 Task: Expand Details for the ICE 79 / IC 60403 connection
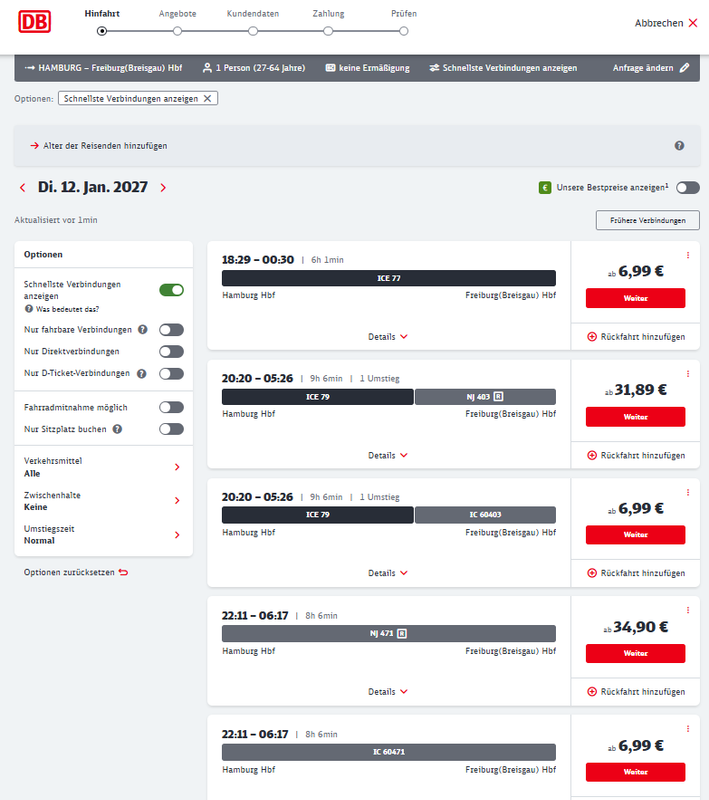[x=388, y=573]
